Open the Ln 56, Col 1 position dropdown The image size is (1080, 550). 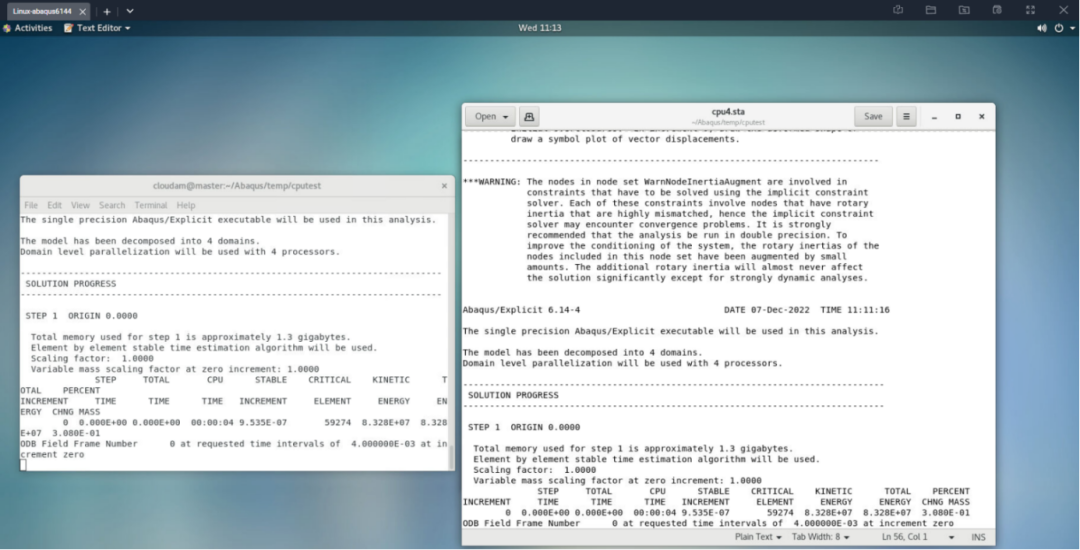point(917,537)
